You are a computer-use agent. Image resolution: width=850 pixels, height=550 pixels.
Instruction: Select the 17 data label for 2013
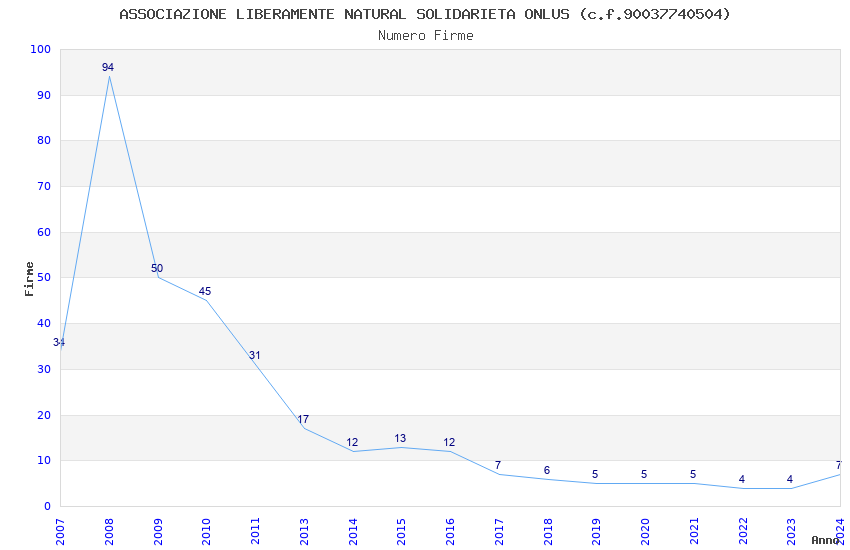click(303, 419)
